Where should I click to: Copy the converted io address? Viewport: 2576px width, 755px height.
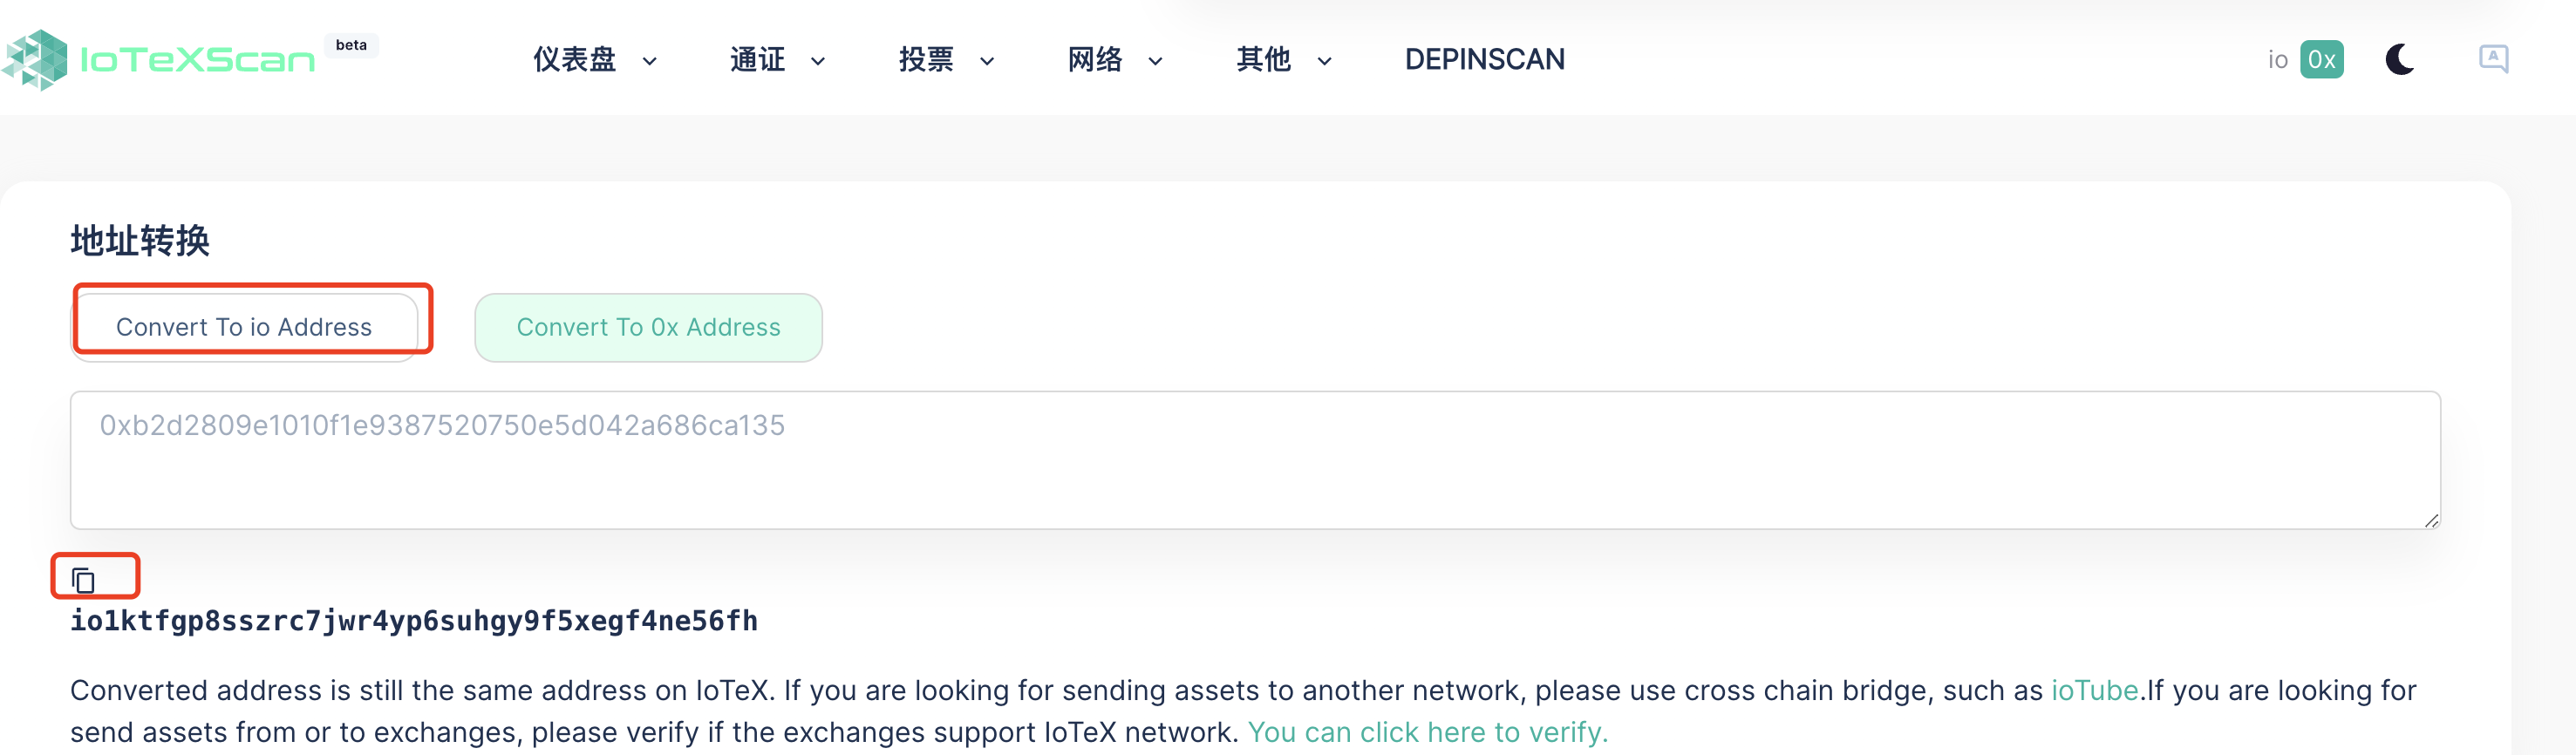tap(83, 580)
